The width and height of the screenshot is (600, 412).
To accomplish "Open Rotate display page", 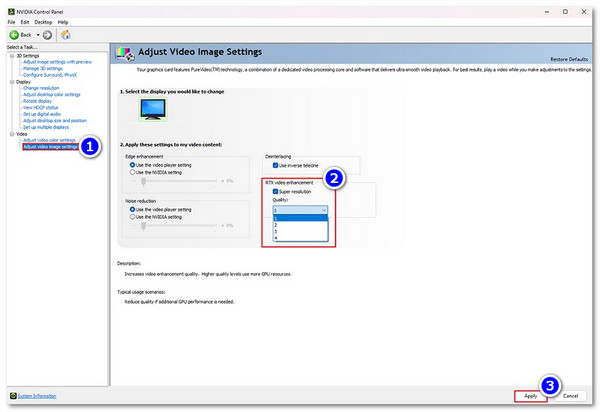I will pyautogui.click(x=37, y=101).
